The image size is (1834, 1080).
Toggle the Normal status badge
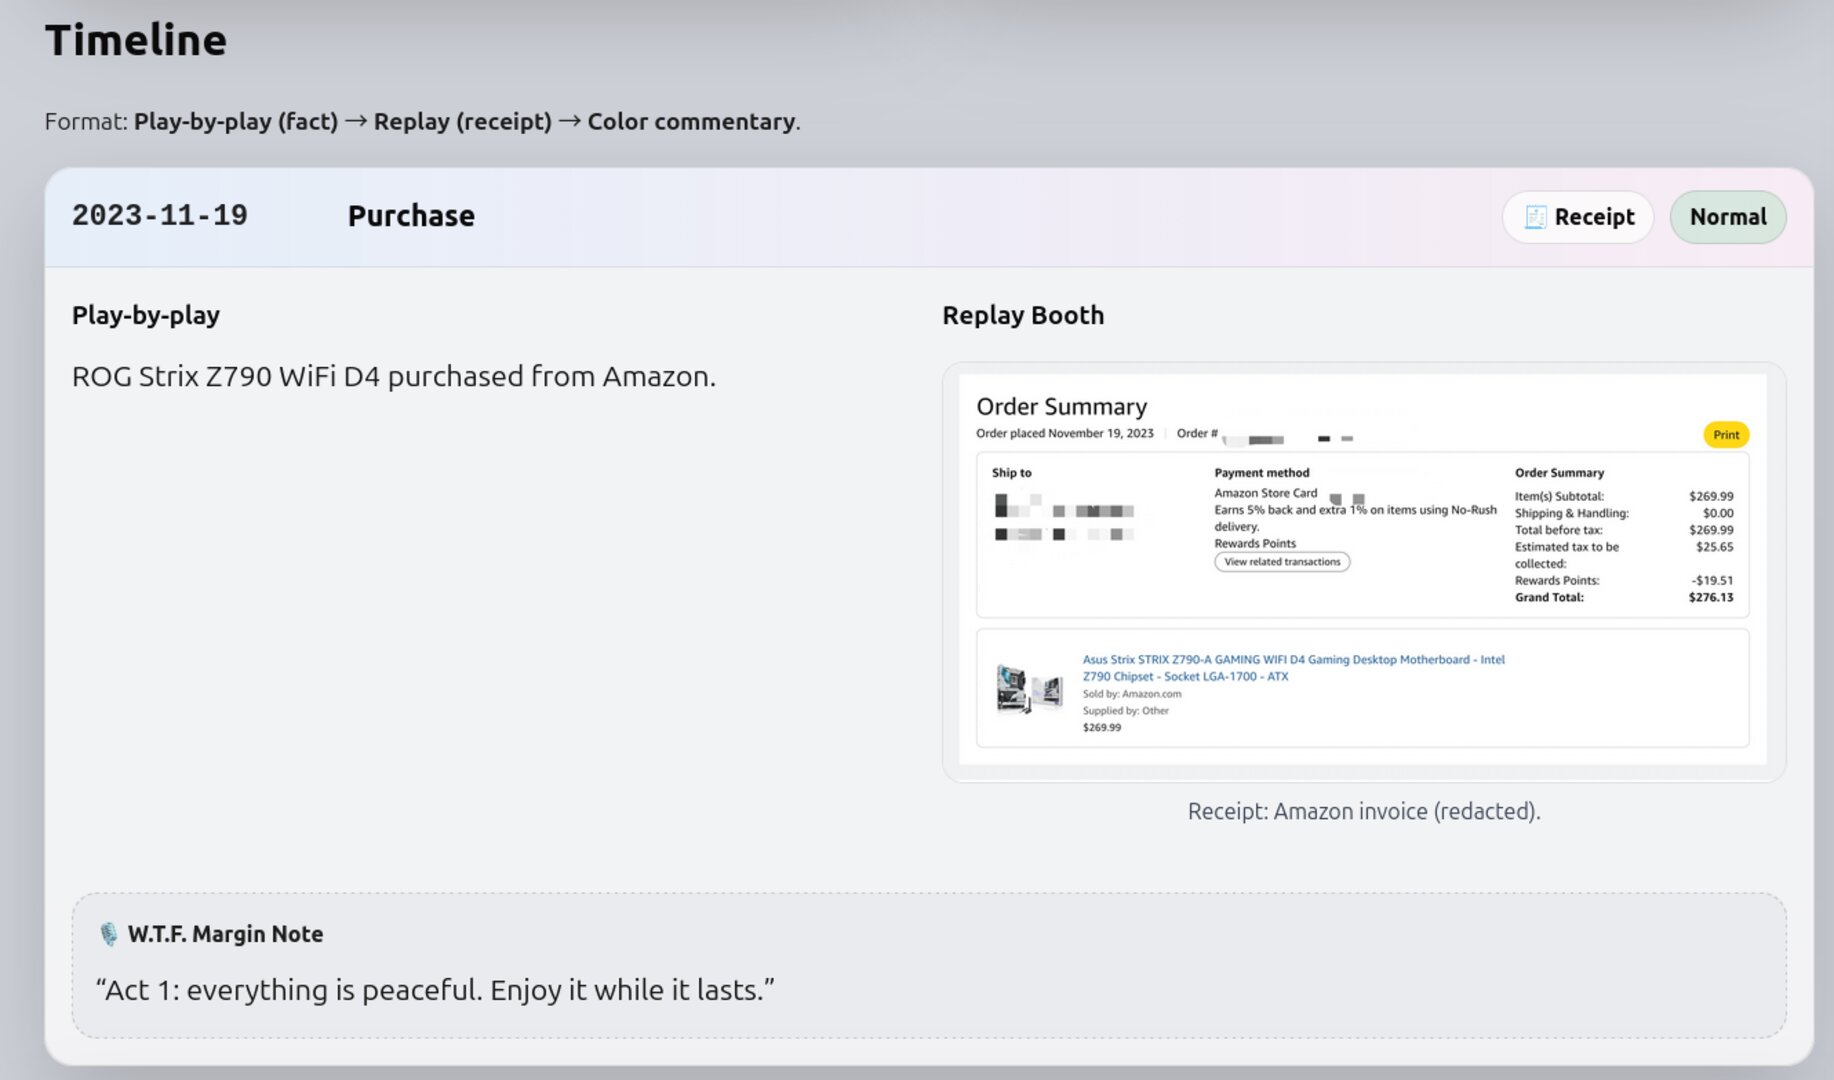(x=1727, y=217)
